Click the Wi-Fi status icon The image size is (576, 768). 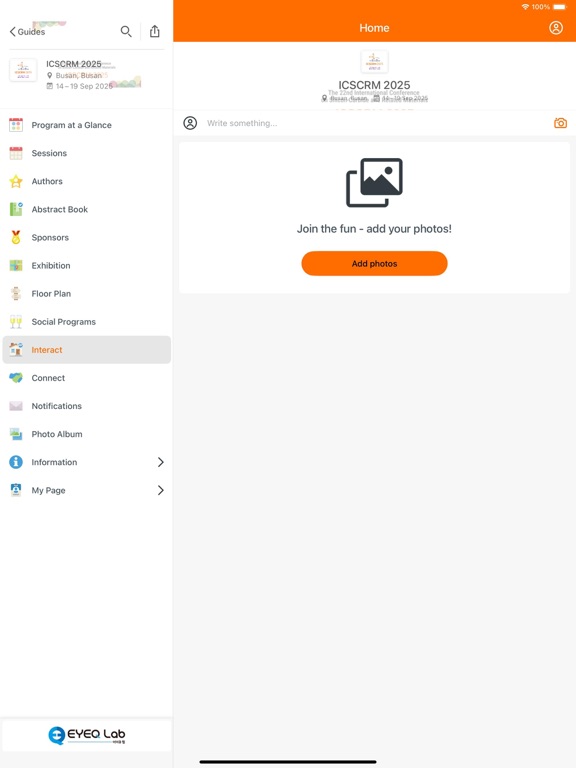click(x=525, y=7)
